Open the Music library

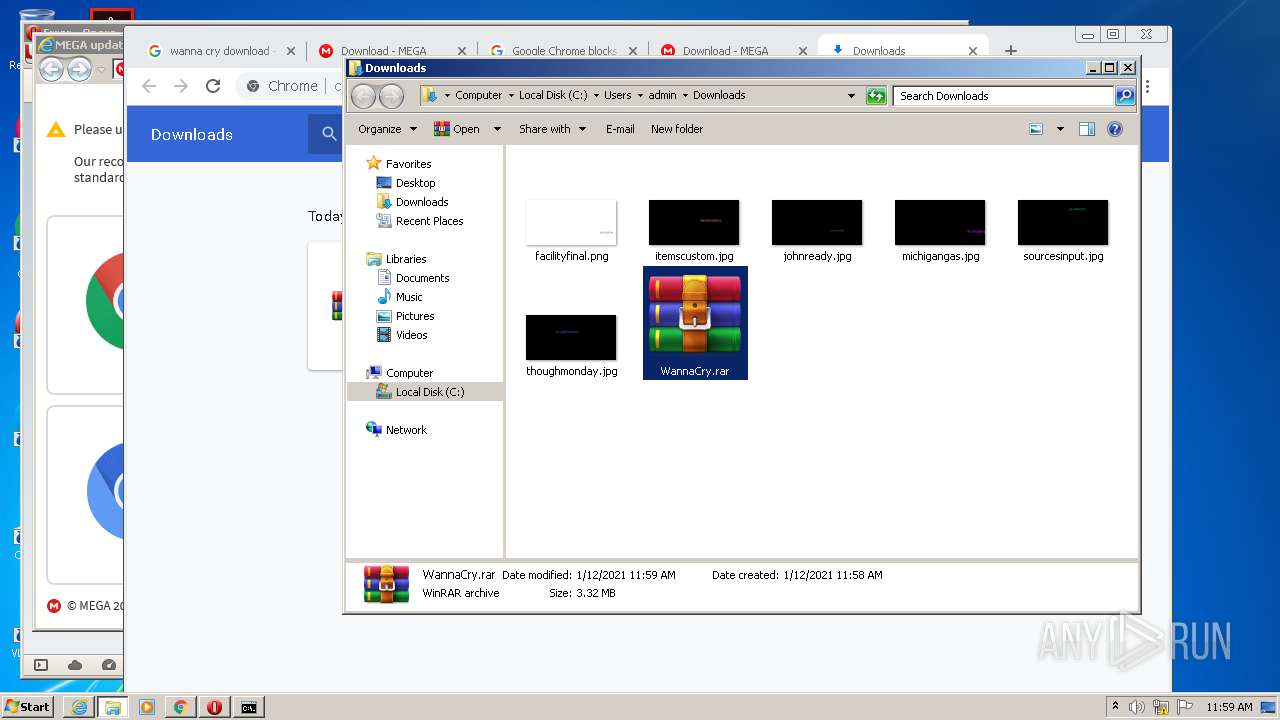click(409, 297)
